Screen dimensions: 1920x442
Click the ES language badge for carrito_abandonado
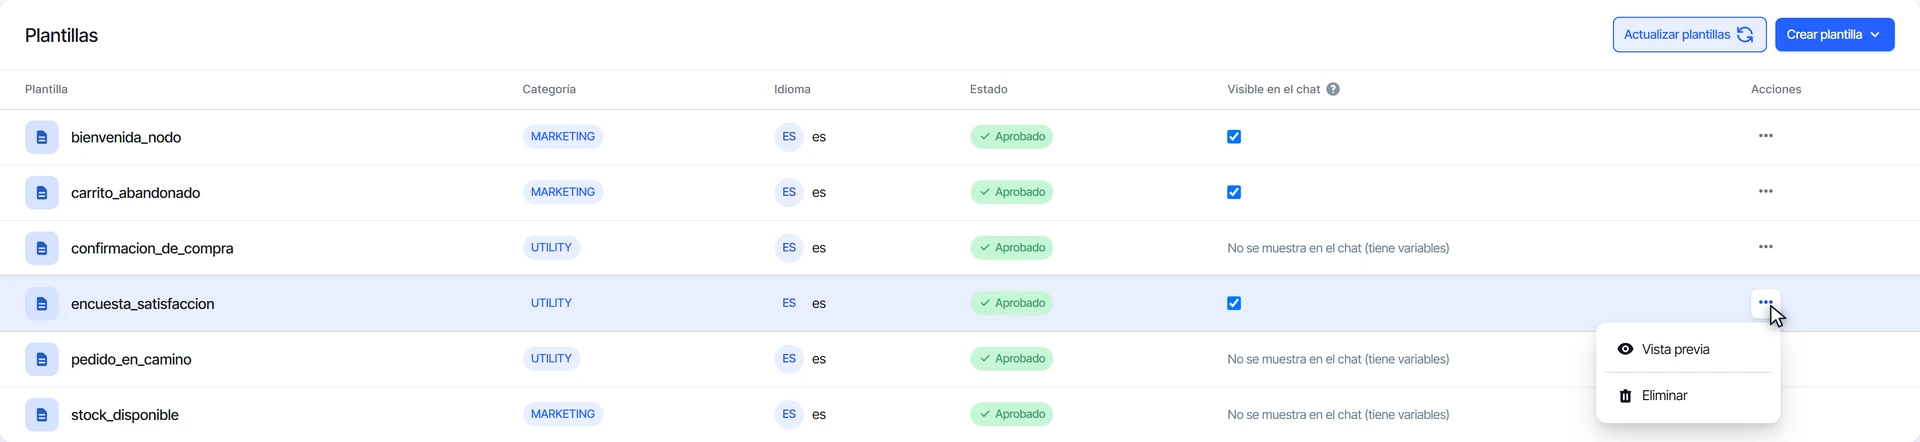(789, 192)
